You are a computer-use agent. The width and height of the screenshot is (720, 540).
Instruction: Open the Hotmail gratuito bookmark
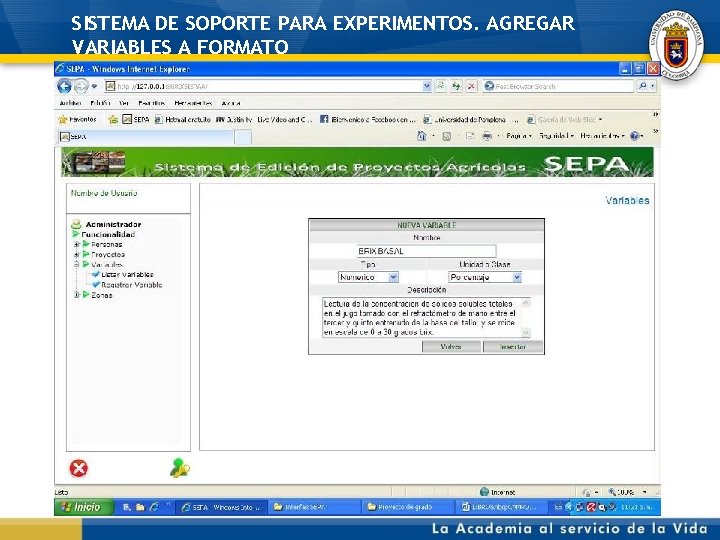click(x=182, y=119)
